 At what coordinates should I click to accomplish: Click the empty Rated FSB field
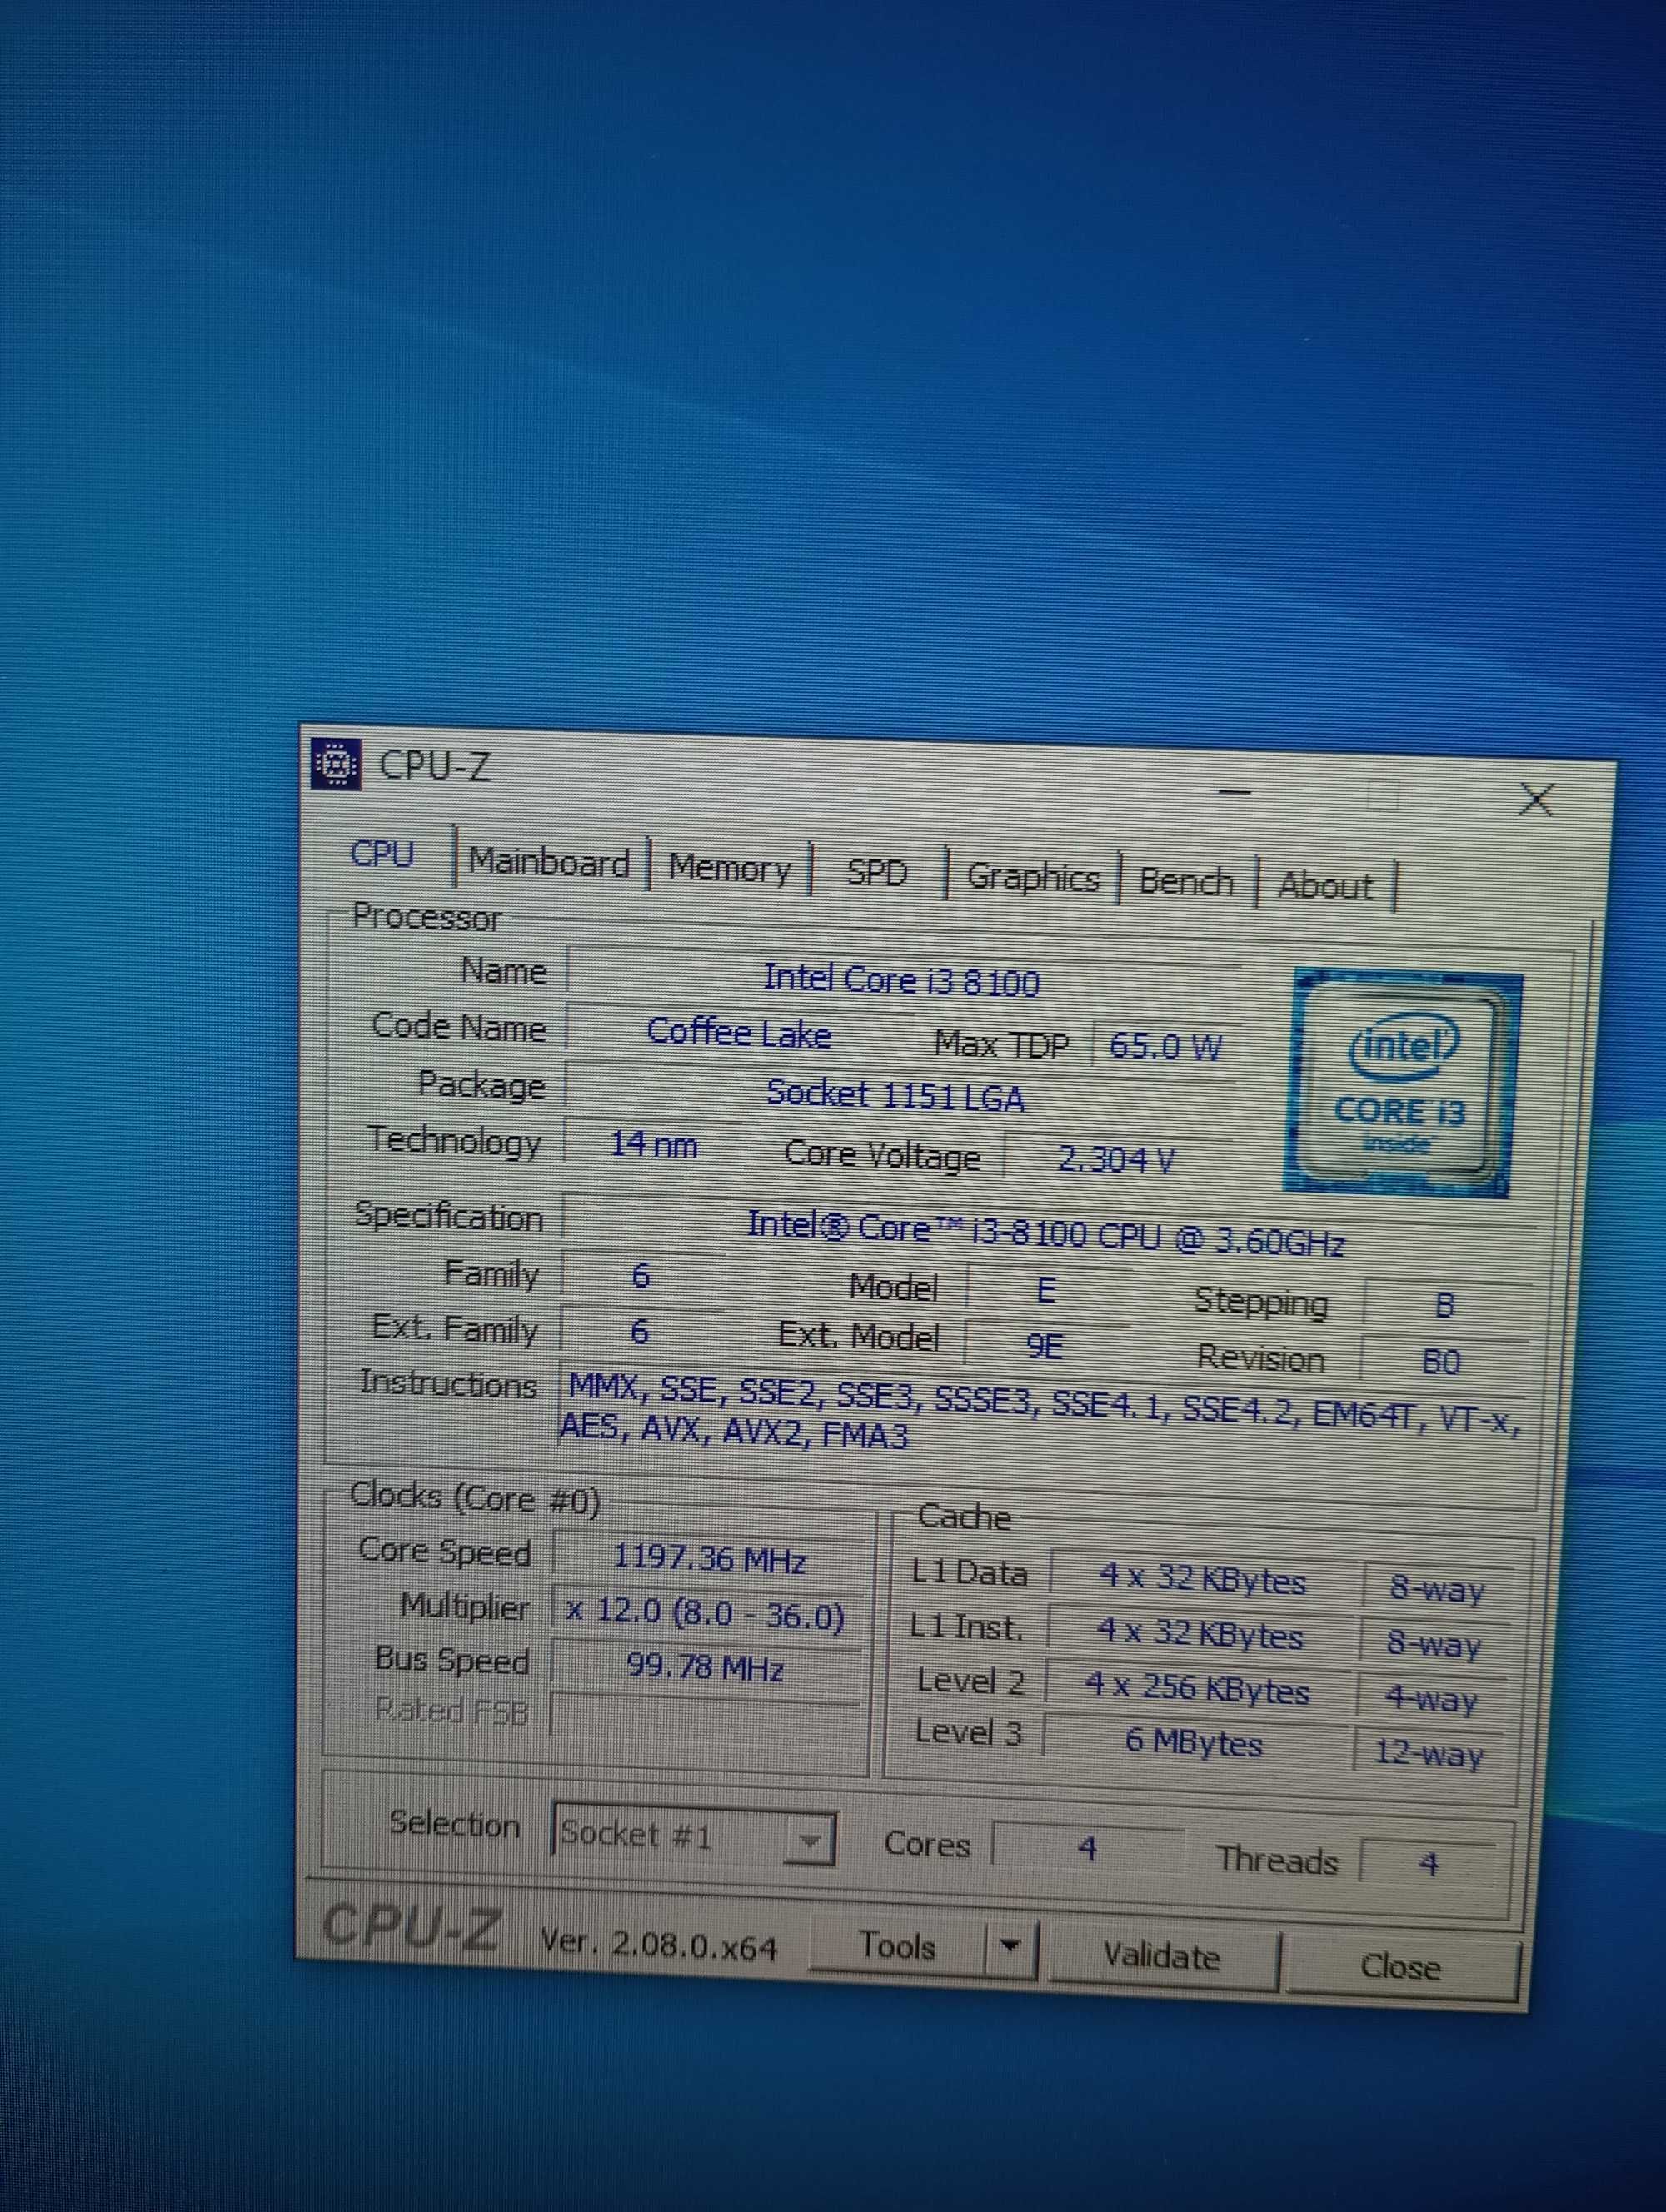704,1720
